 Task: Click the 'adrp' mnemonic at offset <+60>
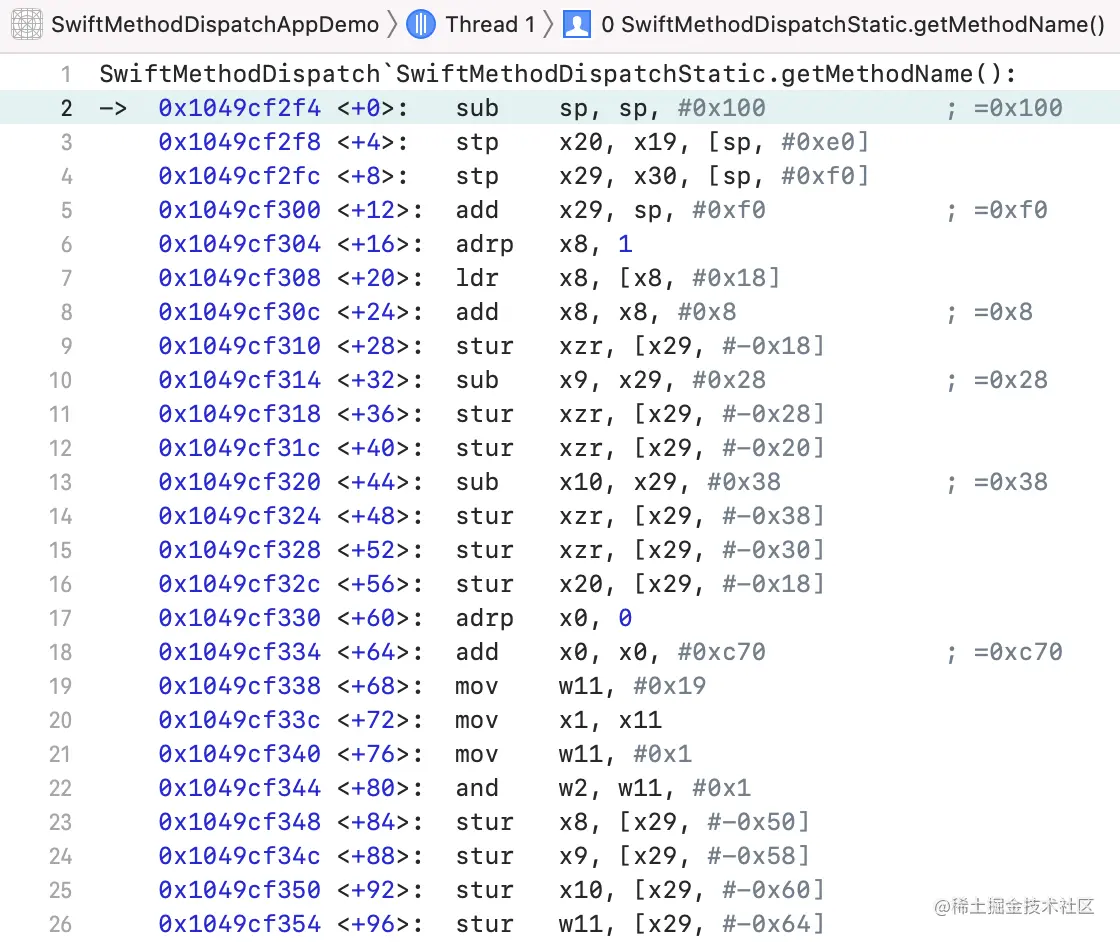484,619
